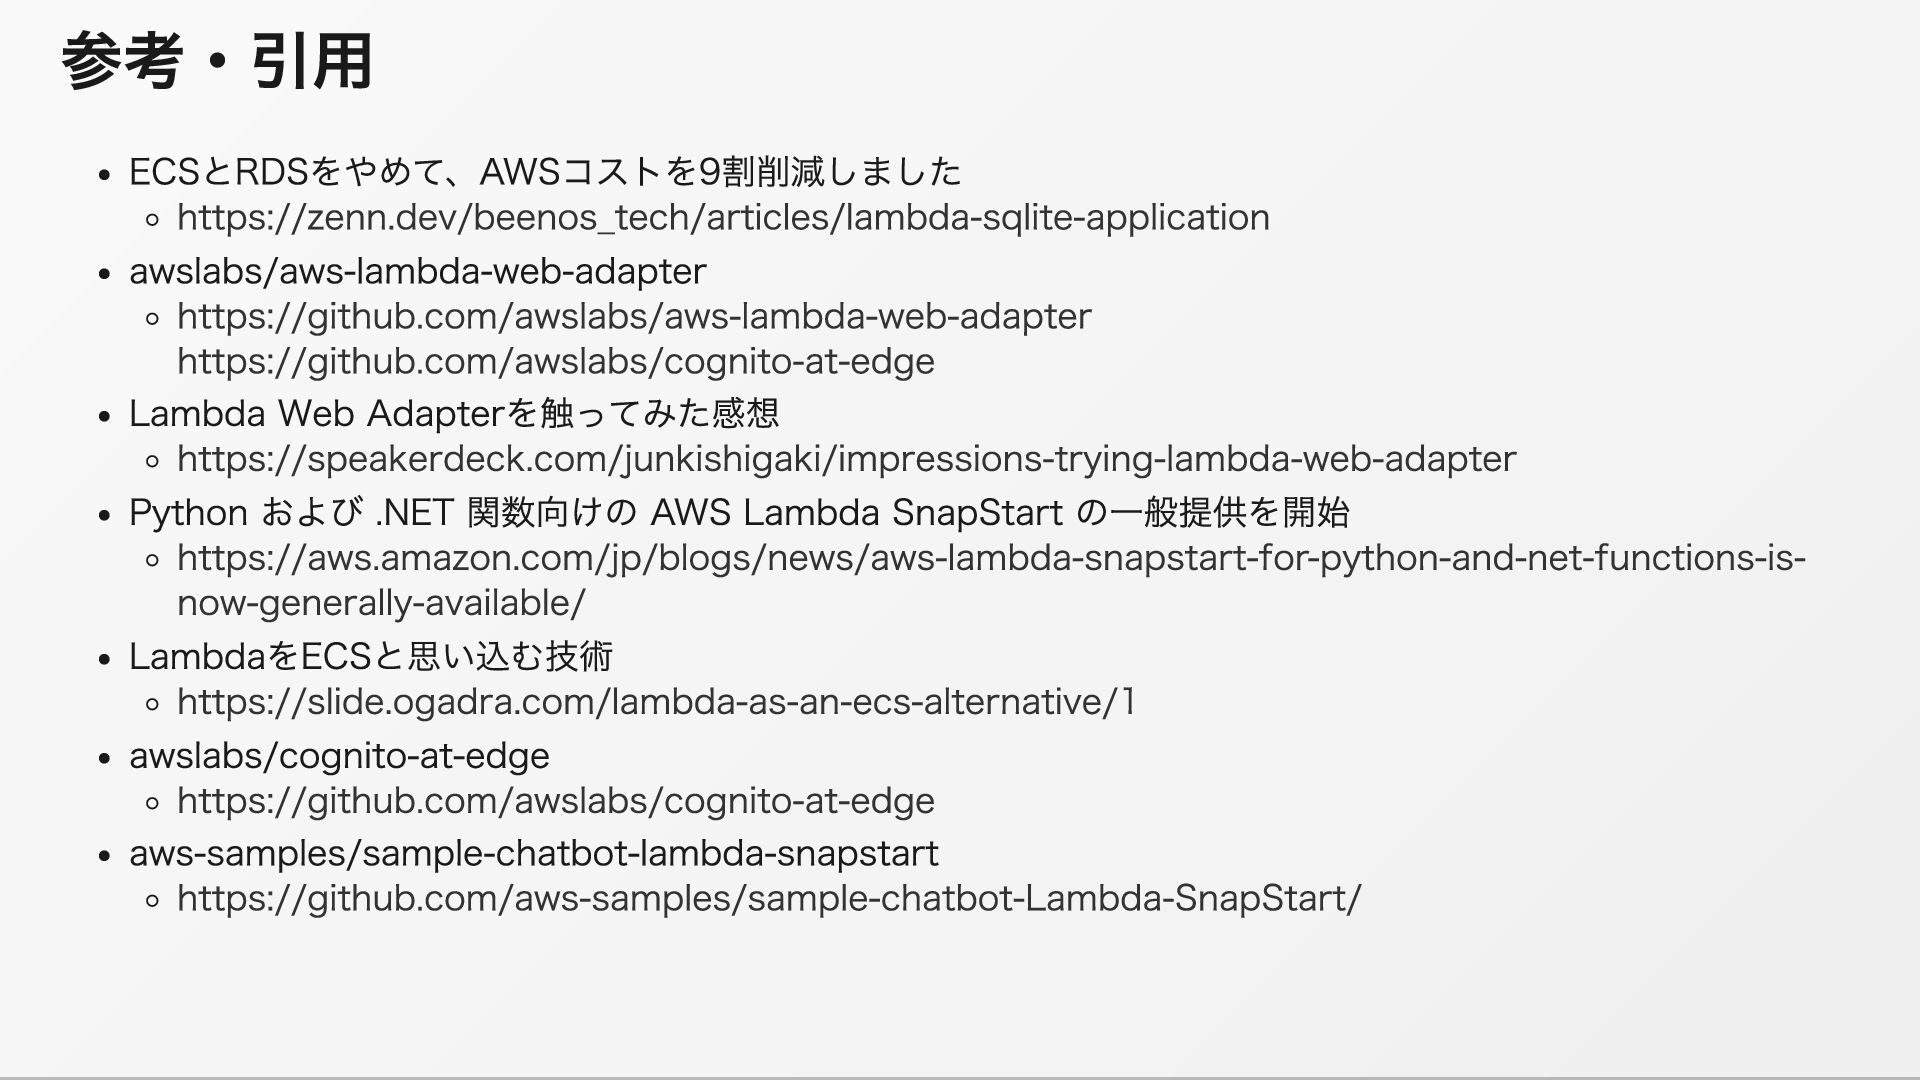
Task: Click the progress bar at slide bottom
Action: click(x=960, y=1077)
